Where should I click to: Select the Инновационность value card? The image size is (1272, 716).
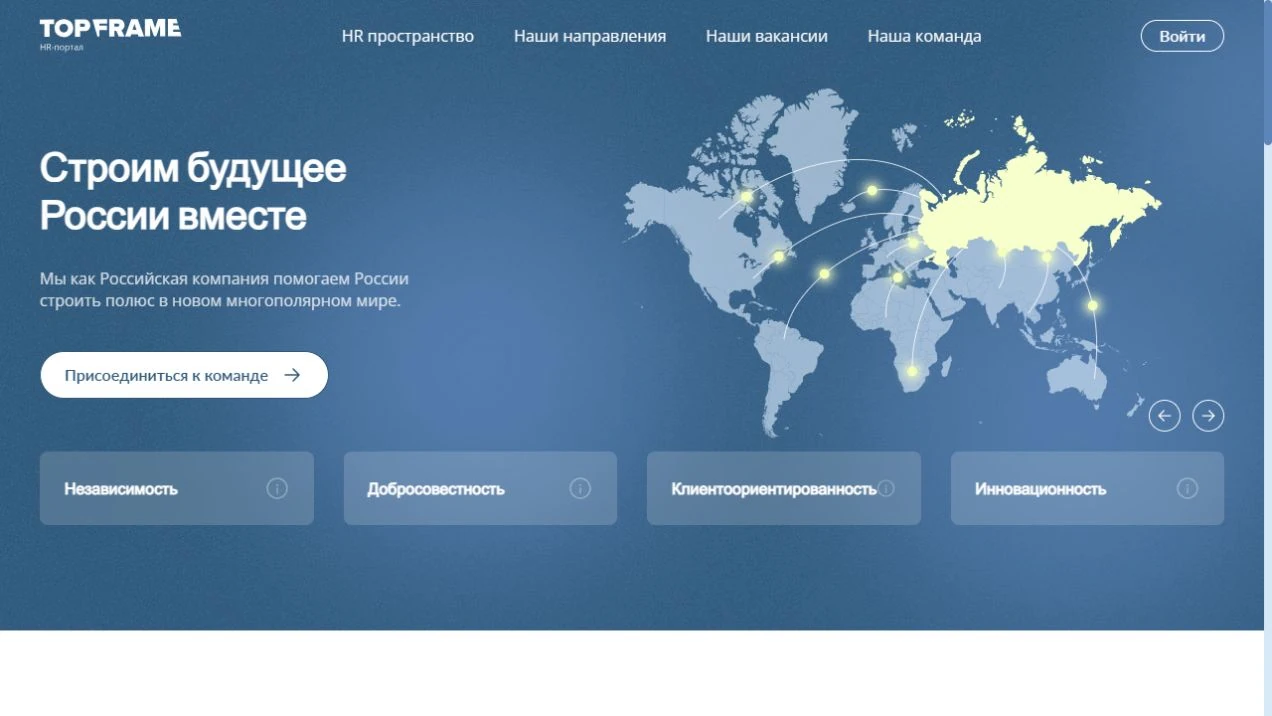[1087, 488]
